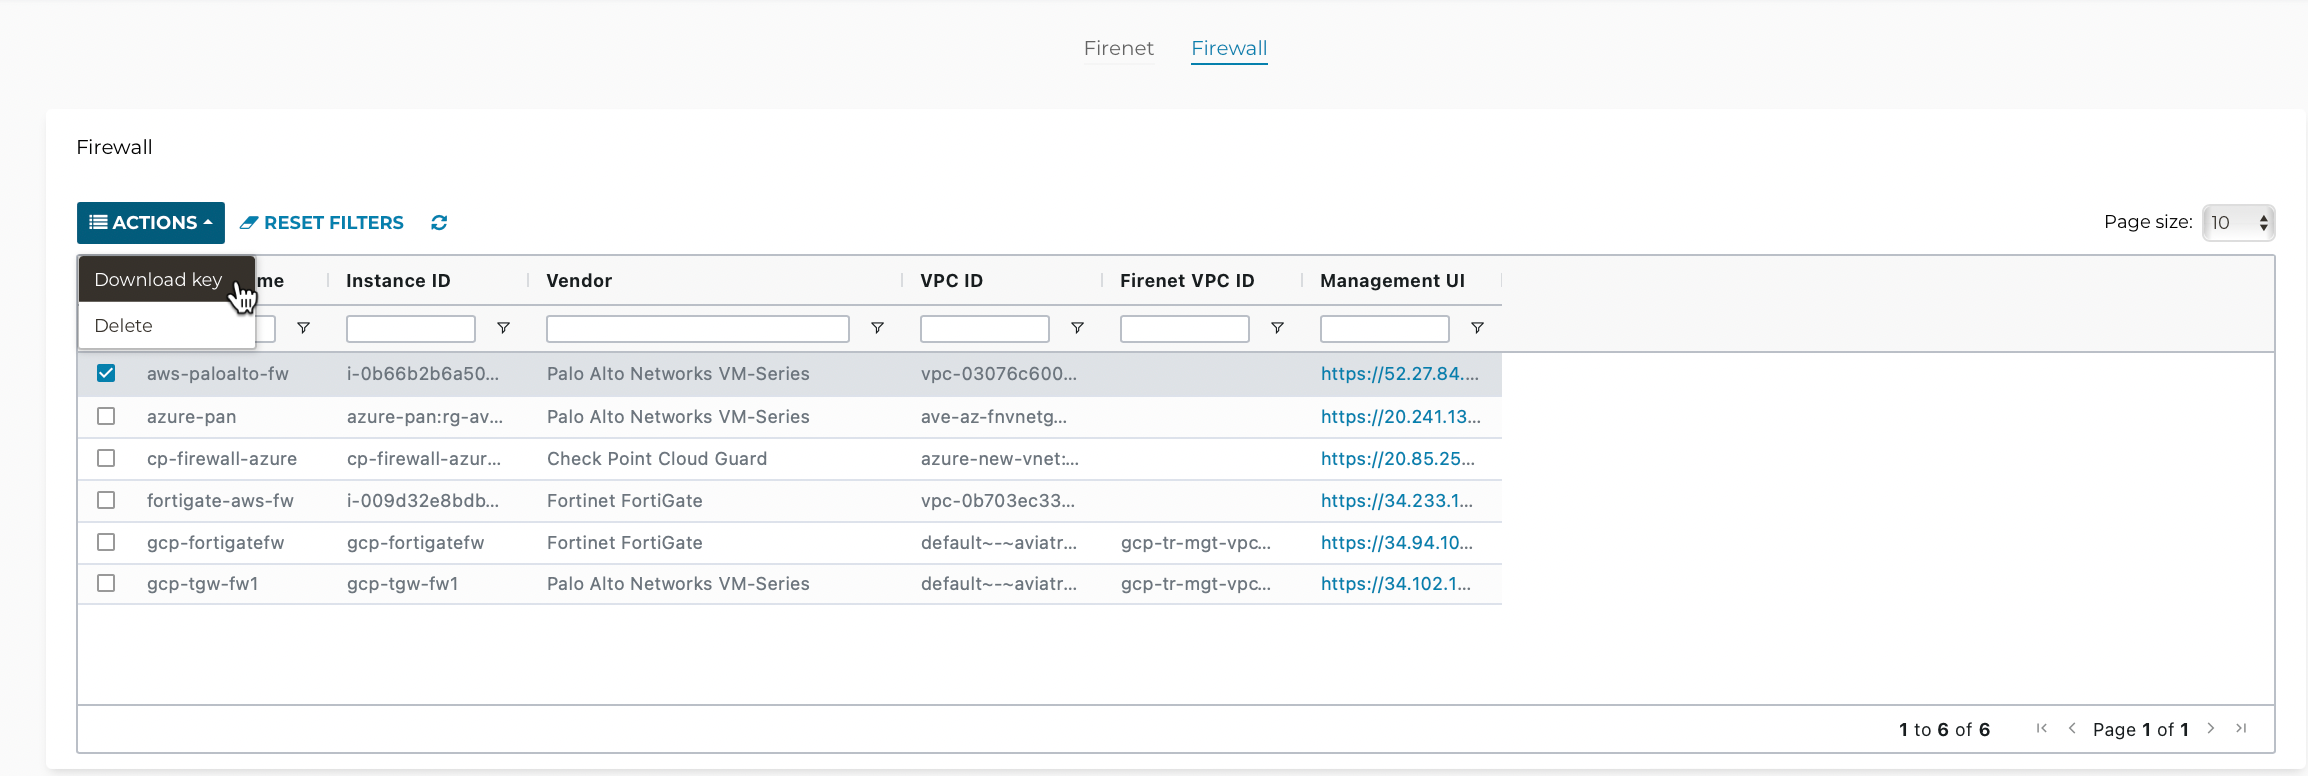Click RESET FILTERS
This screenshot has height=776, width=2308.
coord(322,223)
